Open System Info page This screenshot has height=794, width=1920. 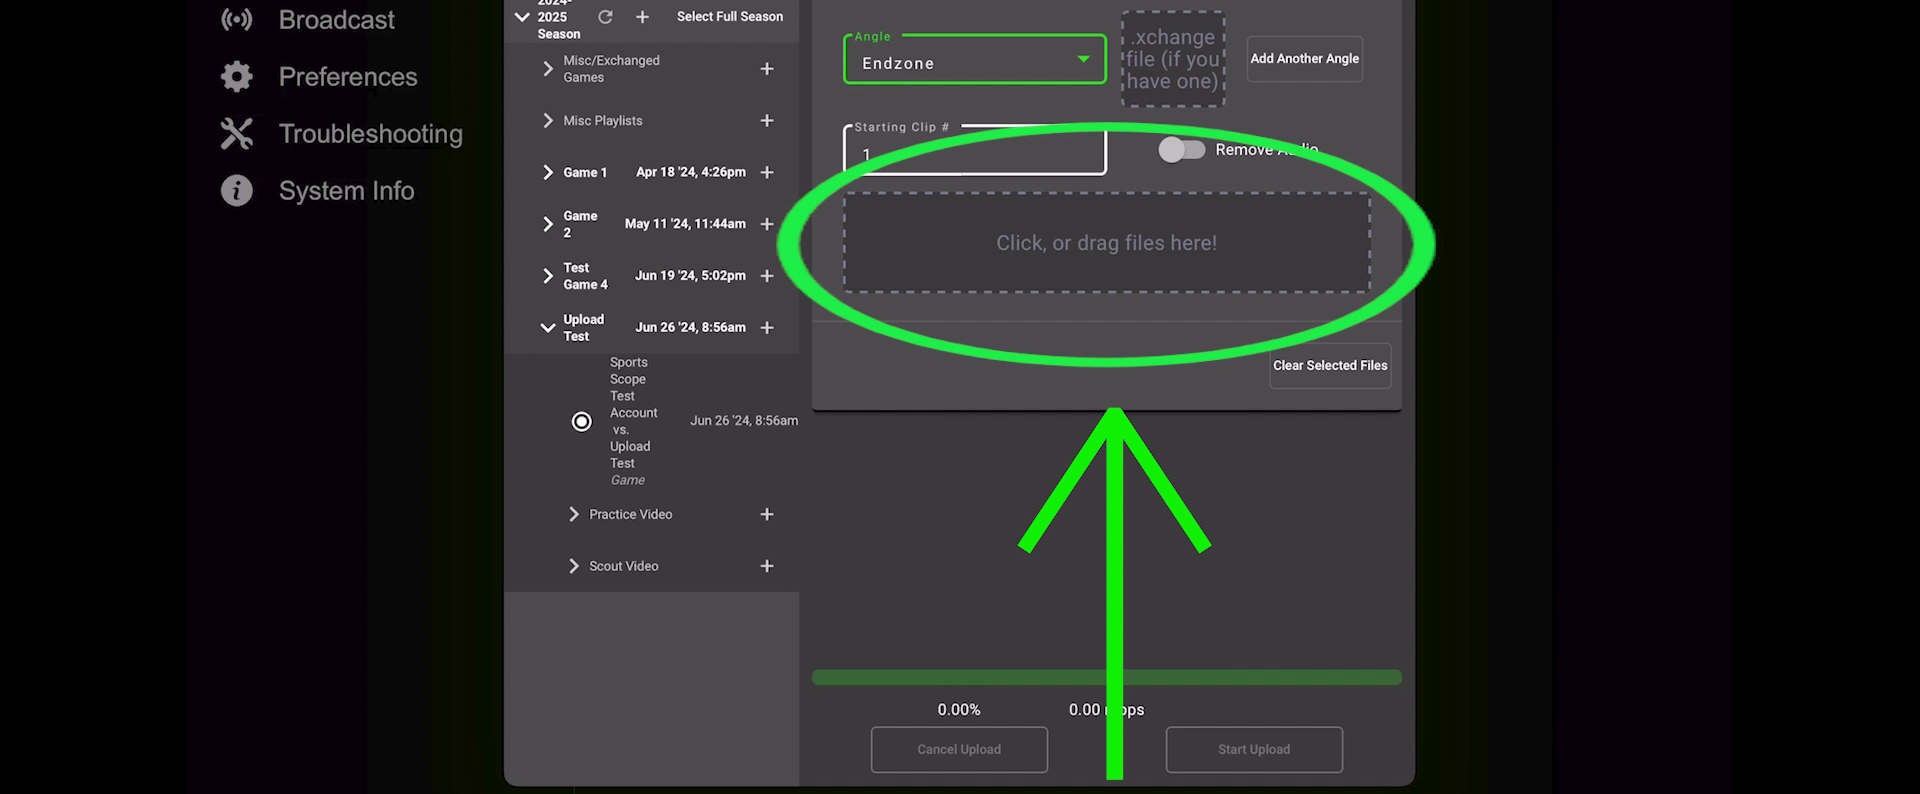(346, 191)
